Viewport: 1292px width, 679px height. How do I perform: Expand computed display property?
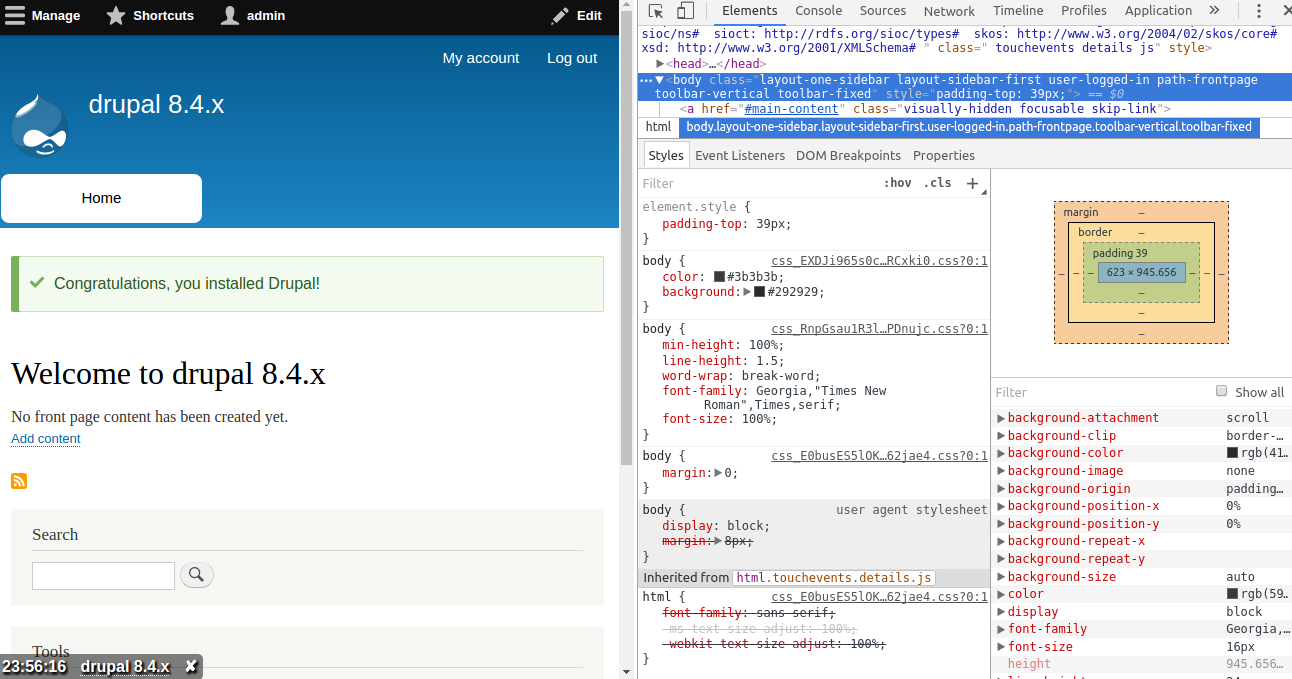(x=1001, y=612)
